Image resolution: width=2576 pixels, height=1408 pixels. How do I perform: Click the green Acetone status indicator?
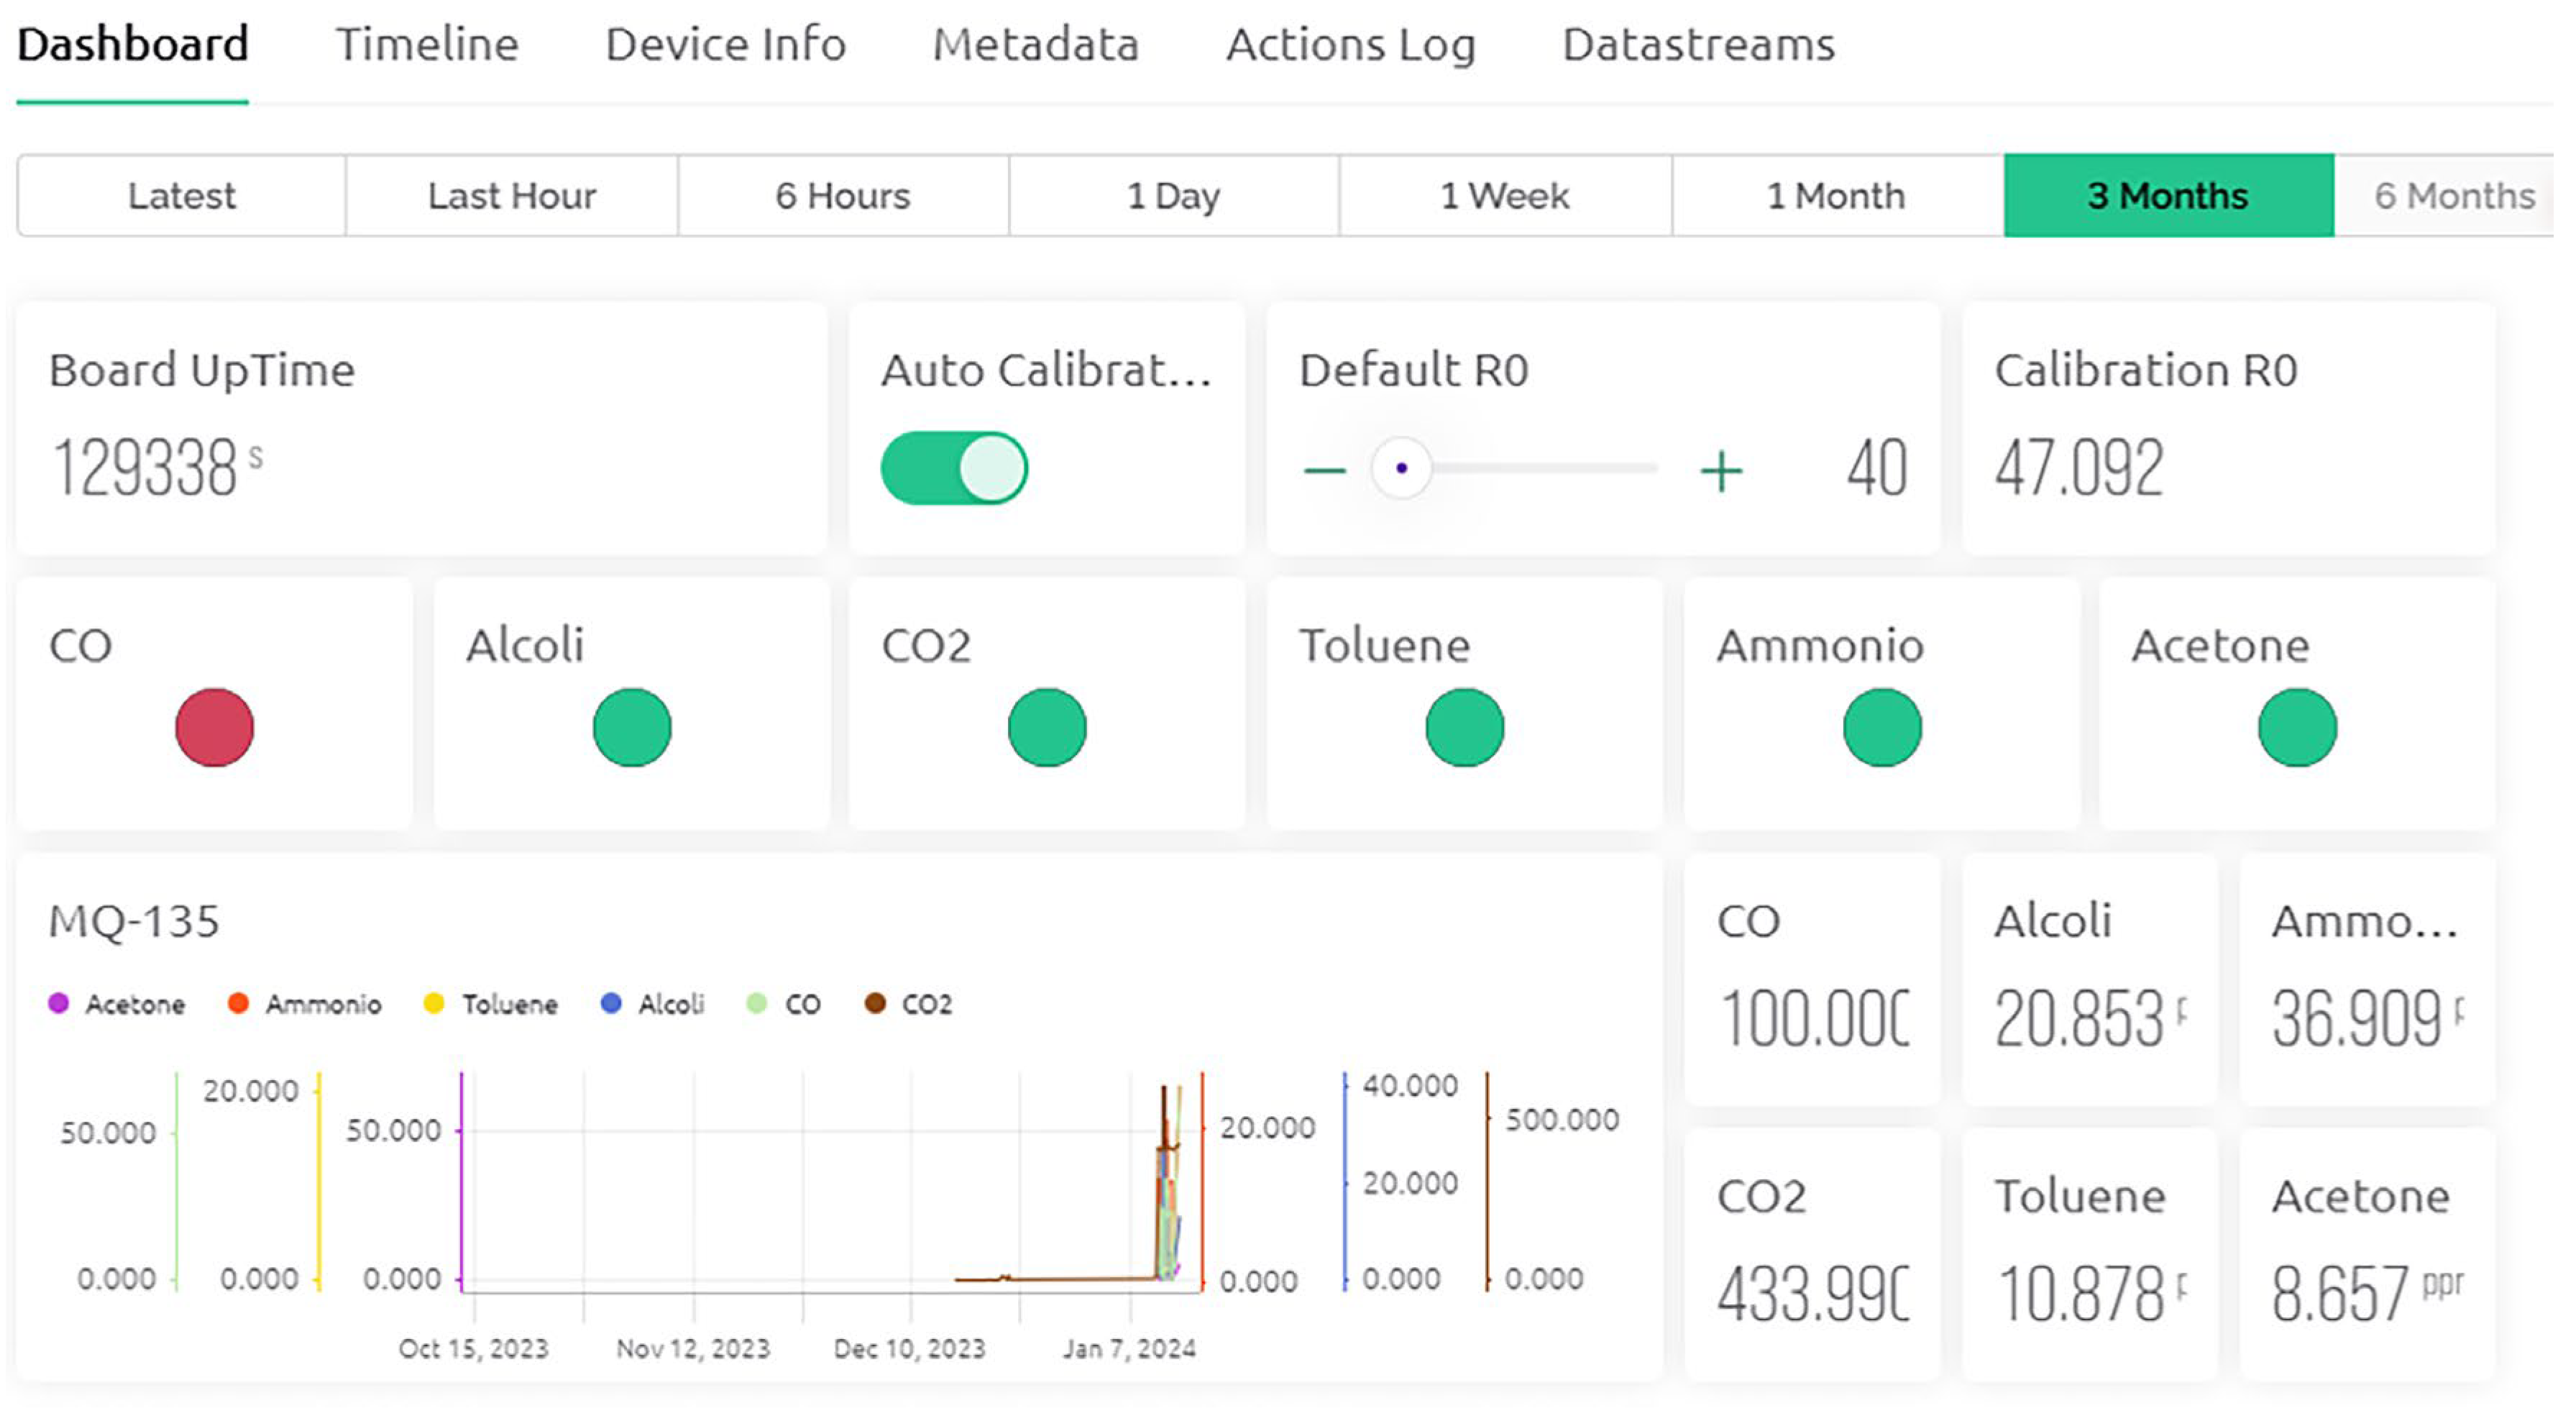point(2297,727)
